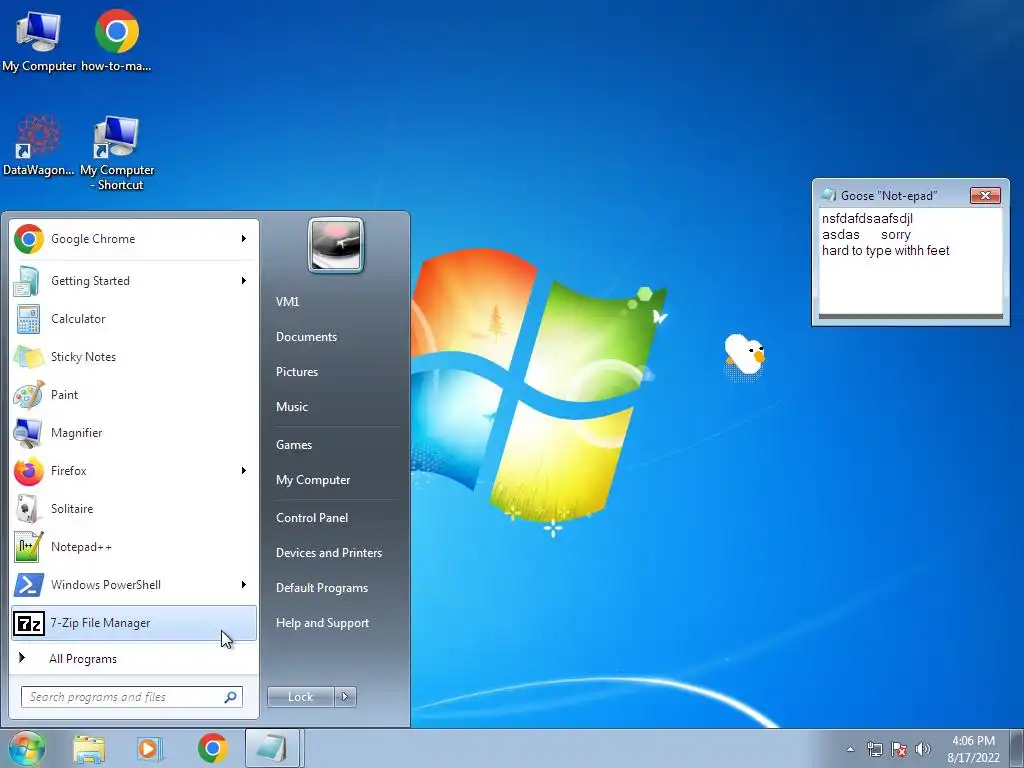Image resolution: width=1024 pixels, height=768 pixels.
Task: Close the Goose Not-epad window
Action: (x=985, y=195)
